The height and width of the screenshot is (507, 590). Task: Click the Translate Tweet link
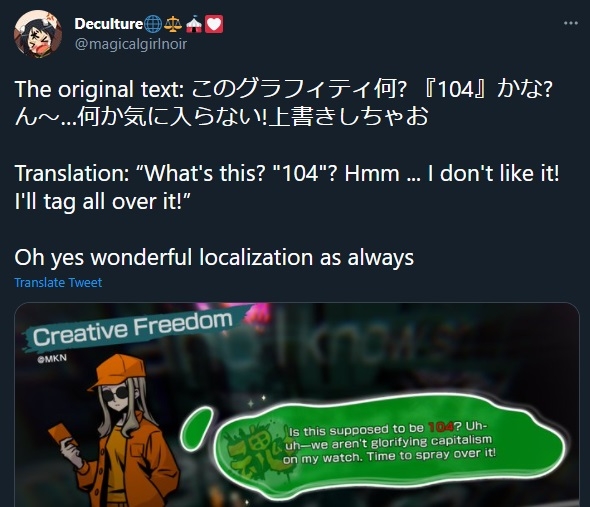coord(58,282)
